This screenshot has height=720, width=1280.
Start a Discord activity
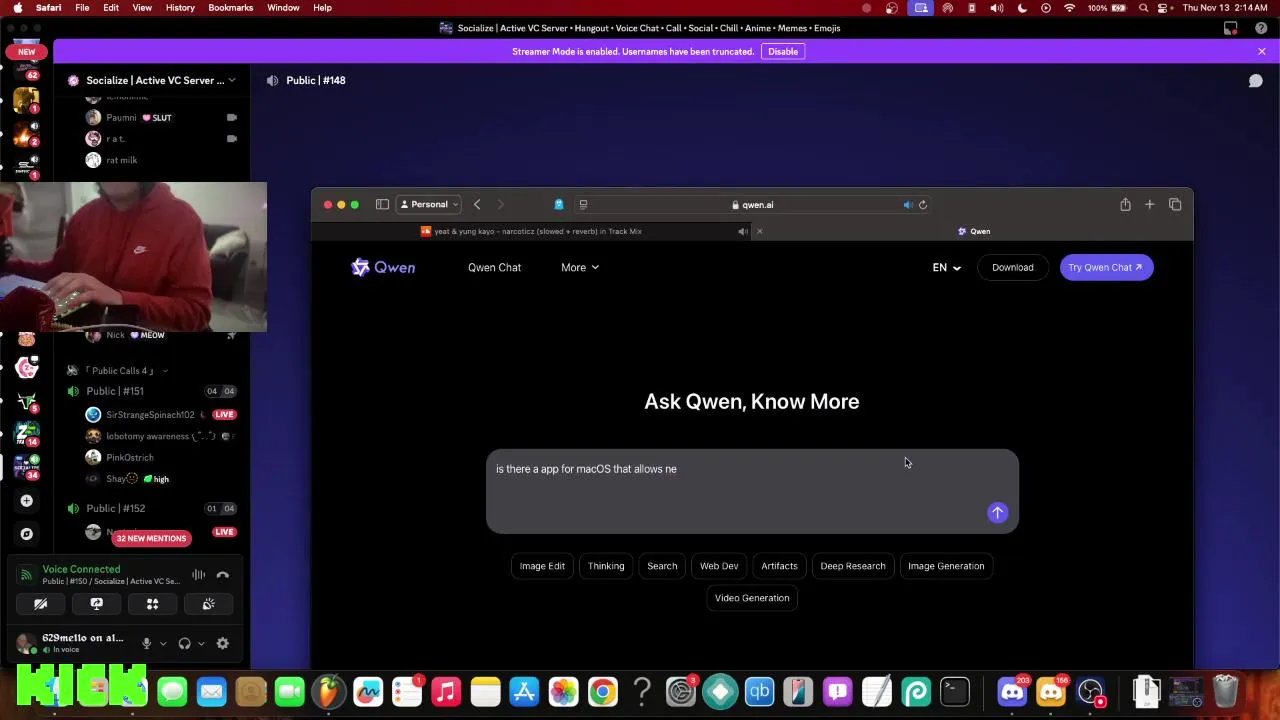click(153, 604)
